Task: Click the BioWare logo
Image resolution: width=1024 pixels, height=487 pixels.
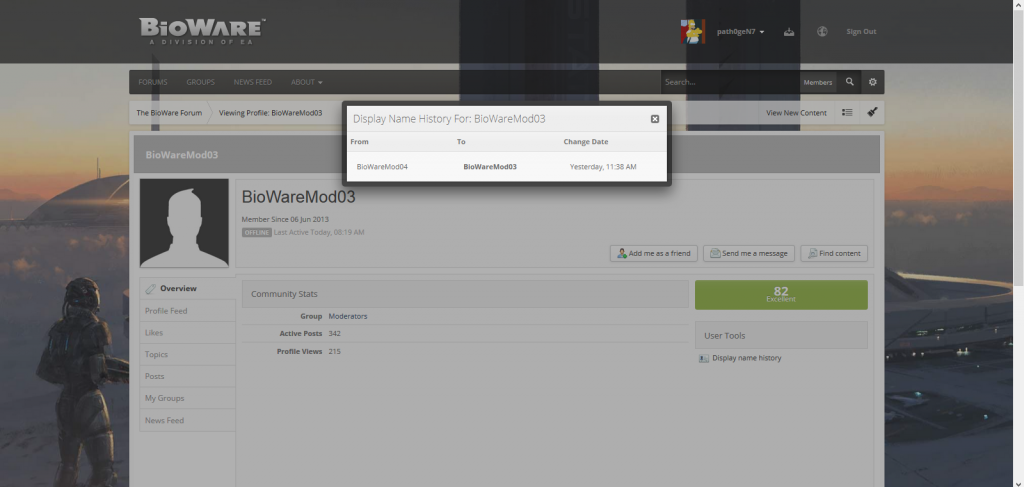Action: [x=202, y=31]
